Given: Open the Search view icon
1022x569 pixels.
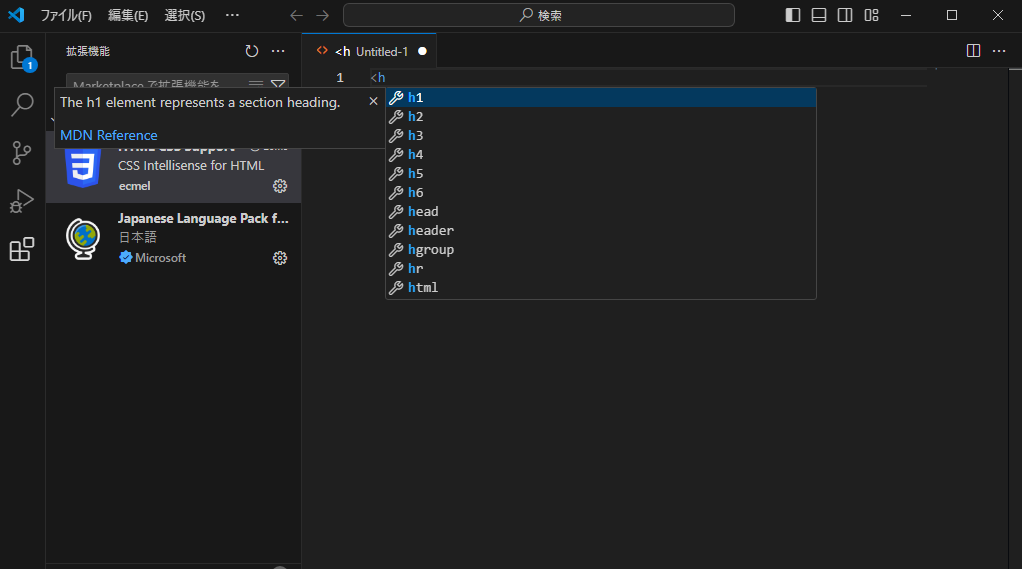Looking at the screenshot, I should click(x=22, y=105).
